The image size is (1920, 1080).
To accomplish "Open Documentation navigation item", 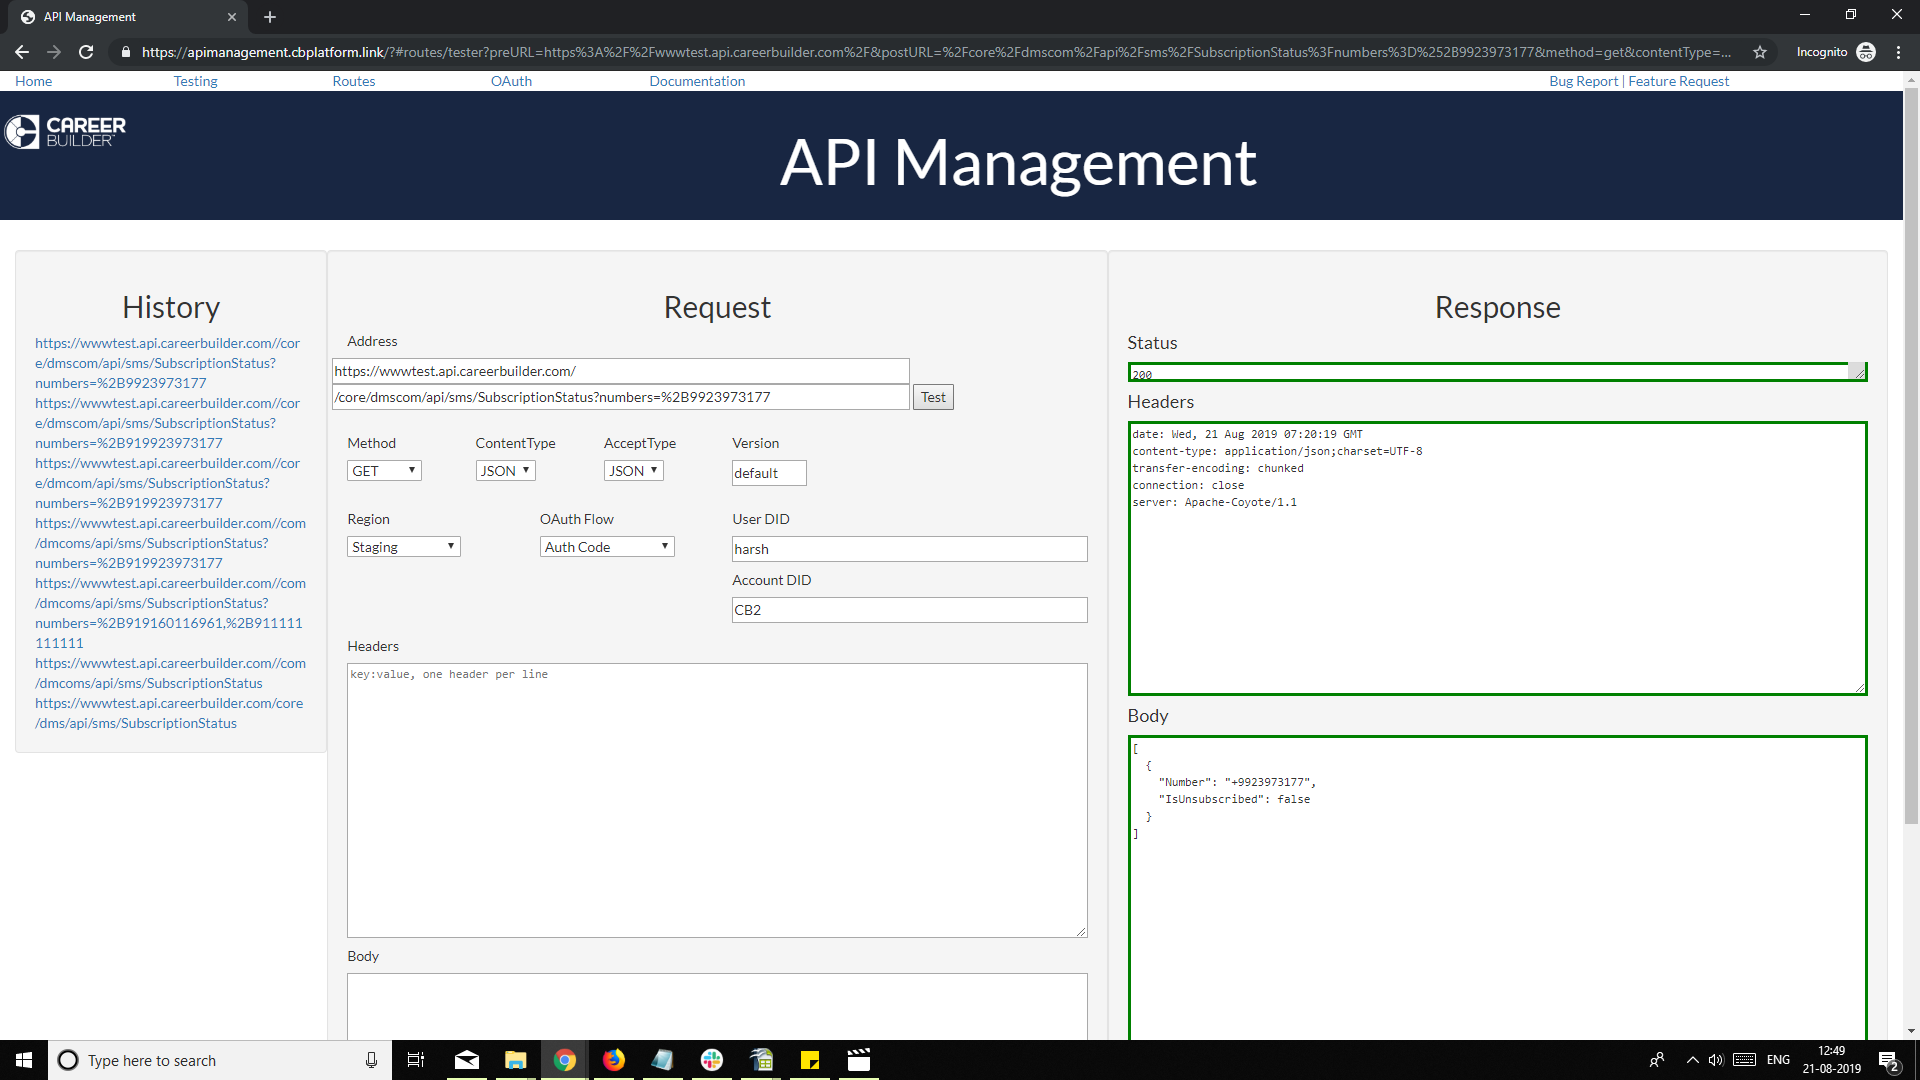I will pos(697,81).
